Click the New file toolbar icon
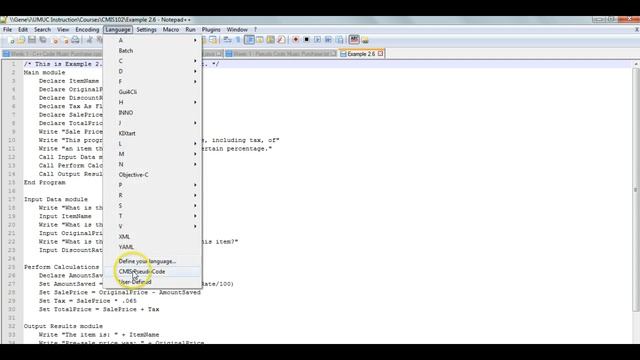640x360 pixels. point(11,40)
